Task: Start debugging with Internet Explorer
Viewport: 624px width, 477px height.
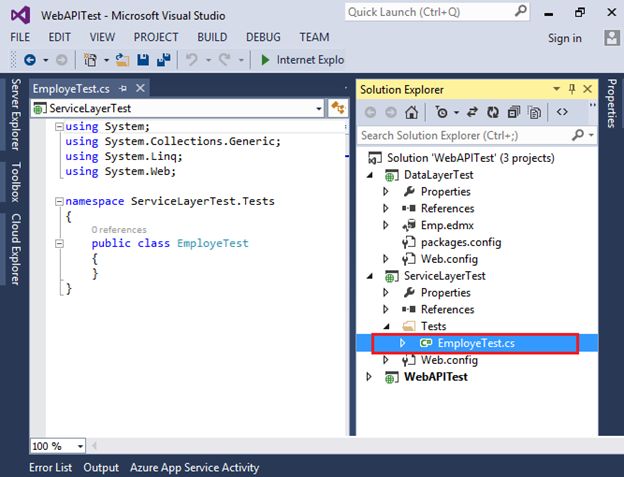Action: tap(302, 60)
